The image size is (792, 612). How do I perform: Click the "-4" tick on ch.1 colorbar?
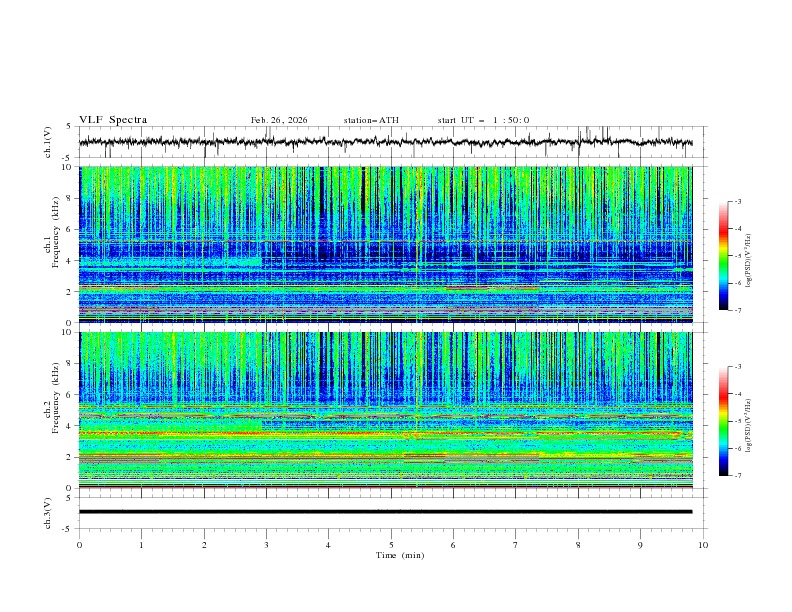click(x=738, y=229)
